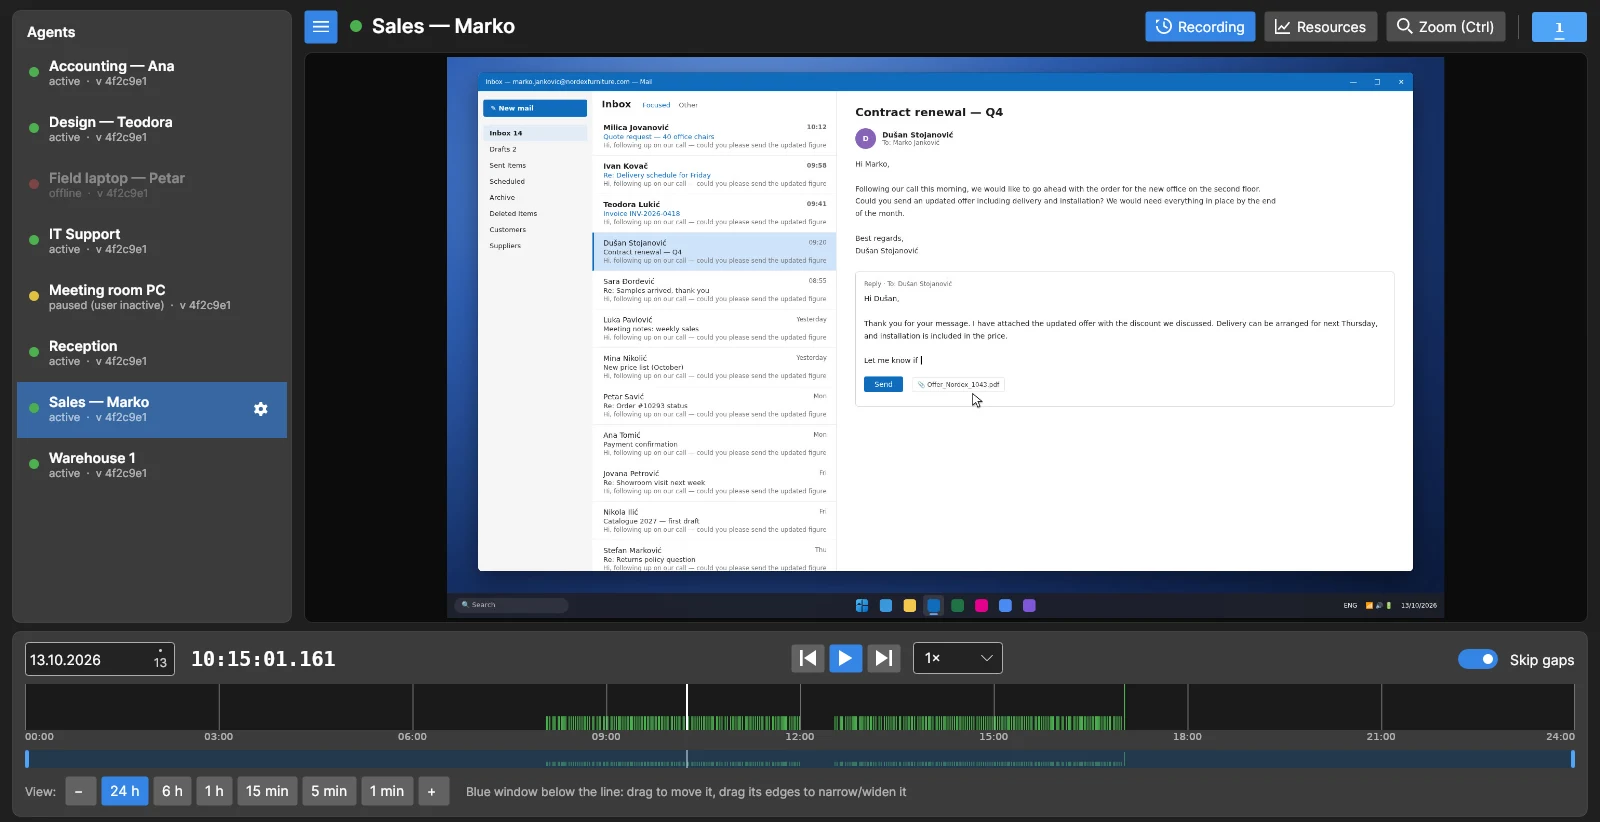The image size is (1600, 822).
Task: Toggle the Skip gaps switch
Action: pyautogui.click(x=1478, y=659)
